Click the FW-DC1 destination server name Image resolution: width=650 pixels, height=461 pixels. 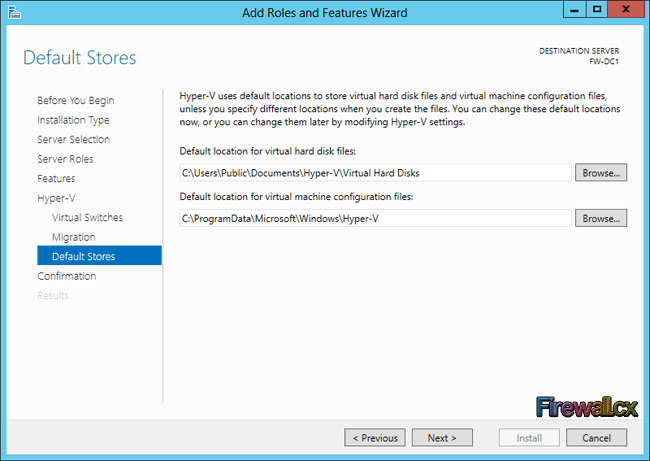(604, 62)
